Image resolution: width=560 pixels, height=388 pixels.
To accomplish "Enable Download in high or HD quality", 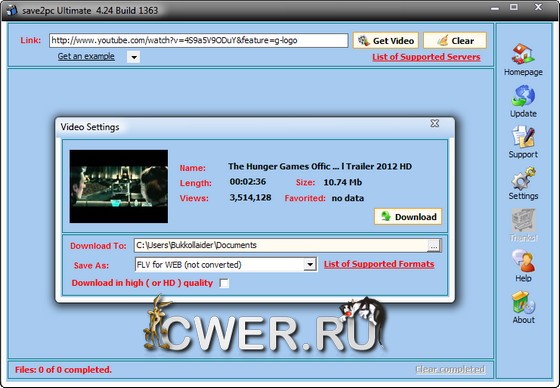I will (x=224, y=283).
